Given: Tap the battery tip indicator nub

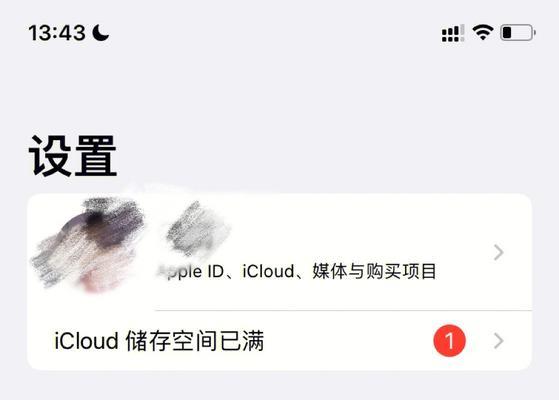Looking at the screenshot, I should [x=534, y=33].
